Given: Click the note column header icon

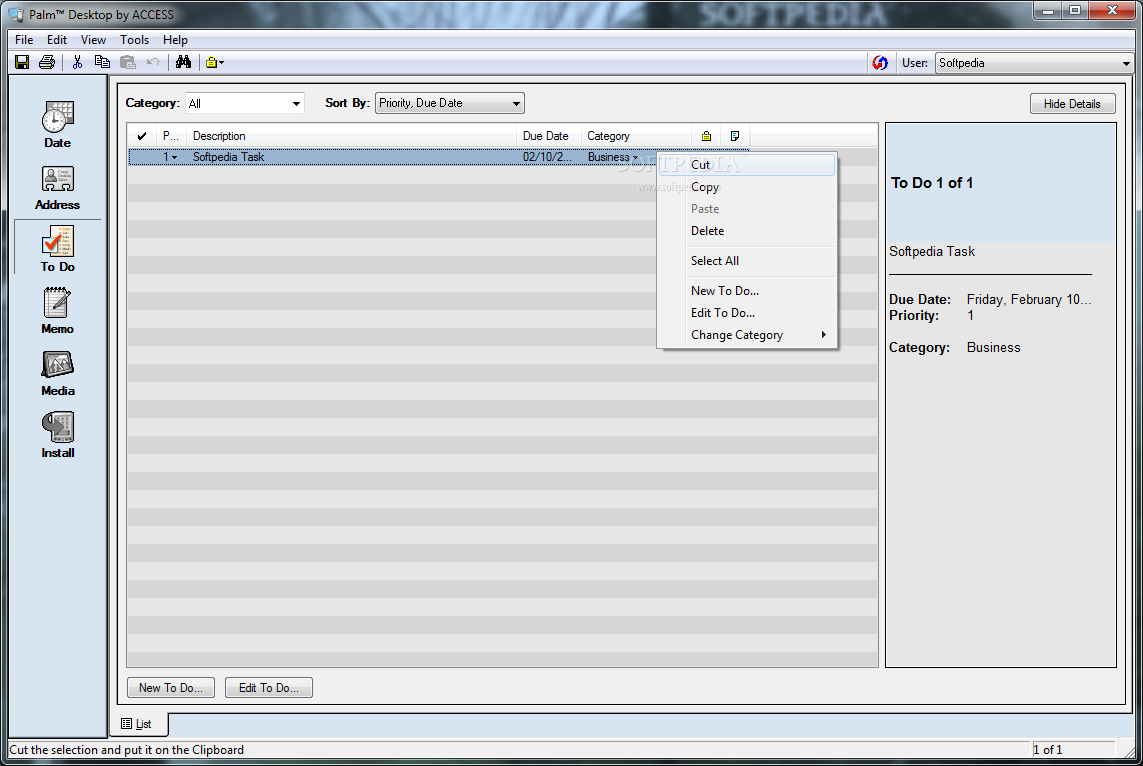Looking at the screenshot, I should (735, 136).
